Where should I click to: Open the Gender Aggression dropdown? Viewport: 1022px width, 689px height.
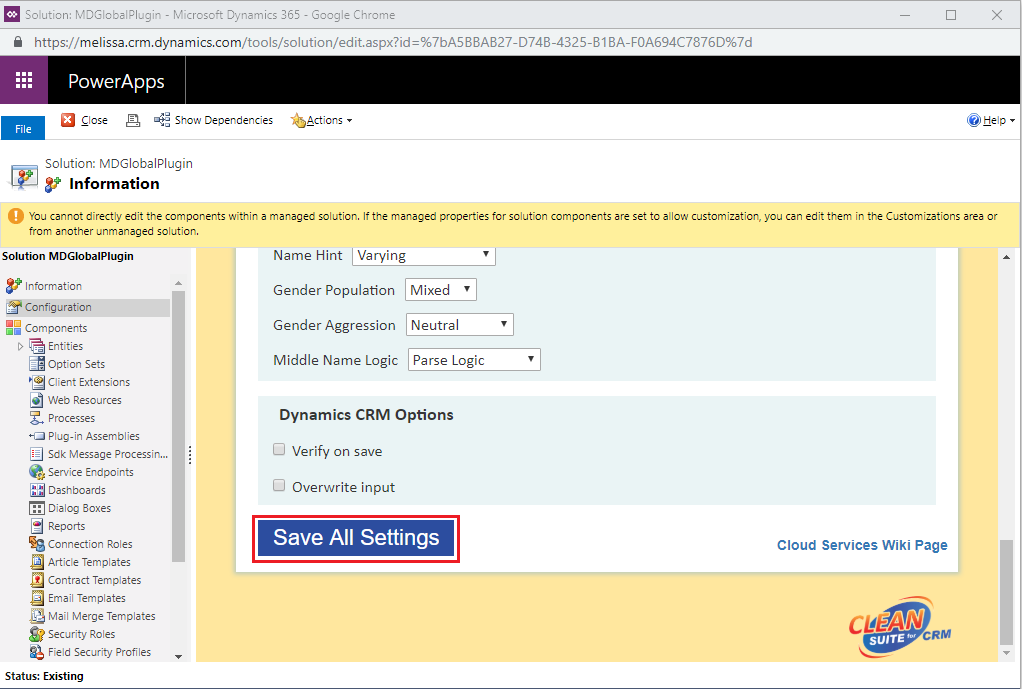[x=460, y=325]
